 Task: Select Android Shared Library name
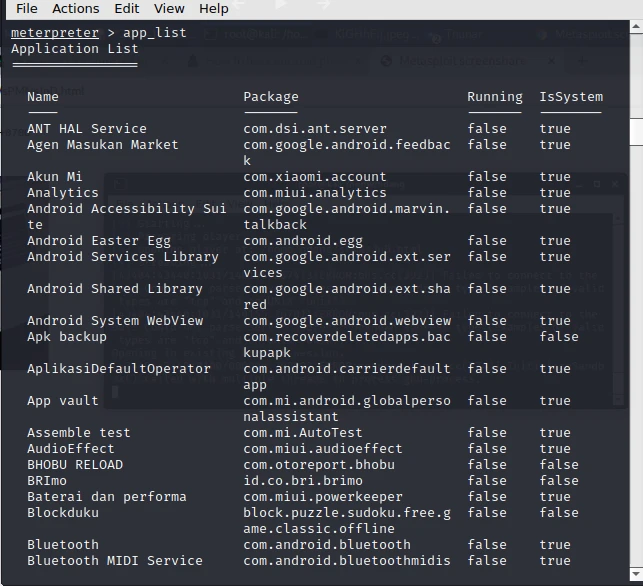[x=115, y=289]
